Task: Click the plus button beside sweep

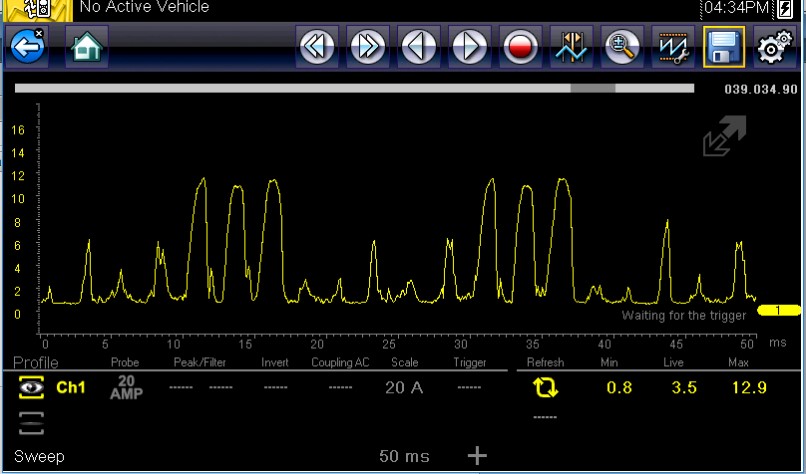Action: click(477, 456)
